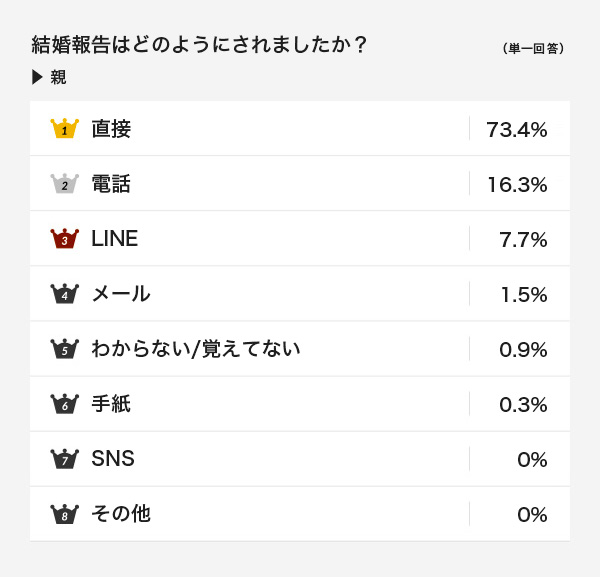Screen dimensions: 600x577
Task: Click the rank 5 crown icon
Action: 65,349
